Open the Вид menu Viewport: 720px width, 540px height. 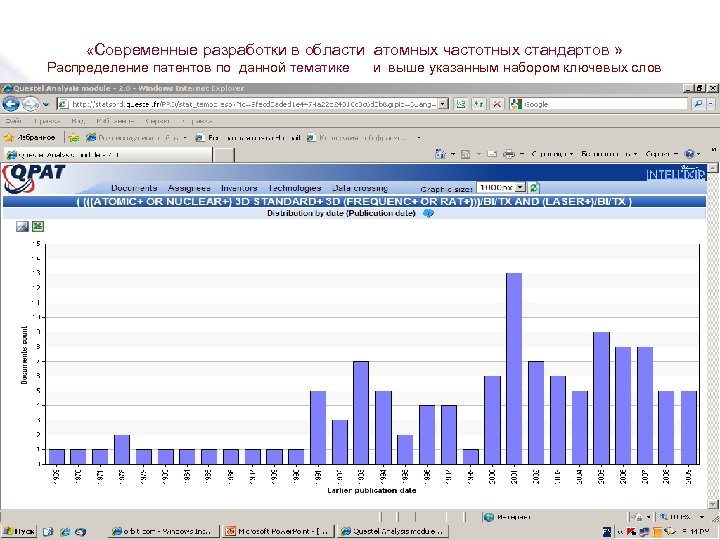pyautogui.click(x=78, y=121)
